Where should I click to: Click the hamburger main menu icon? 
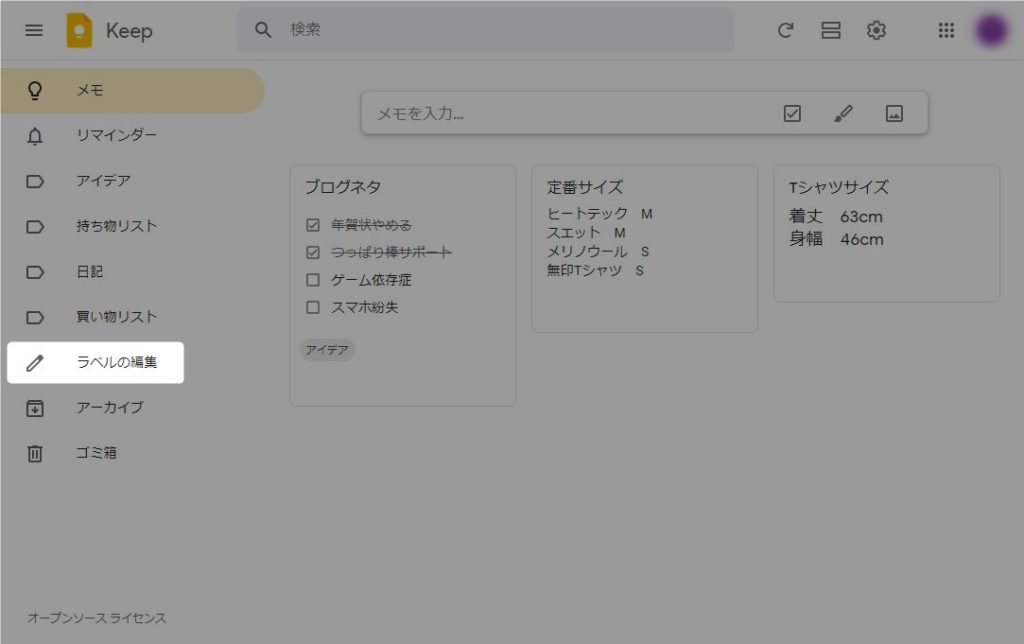[34, 30]
